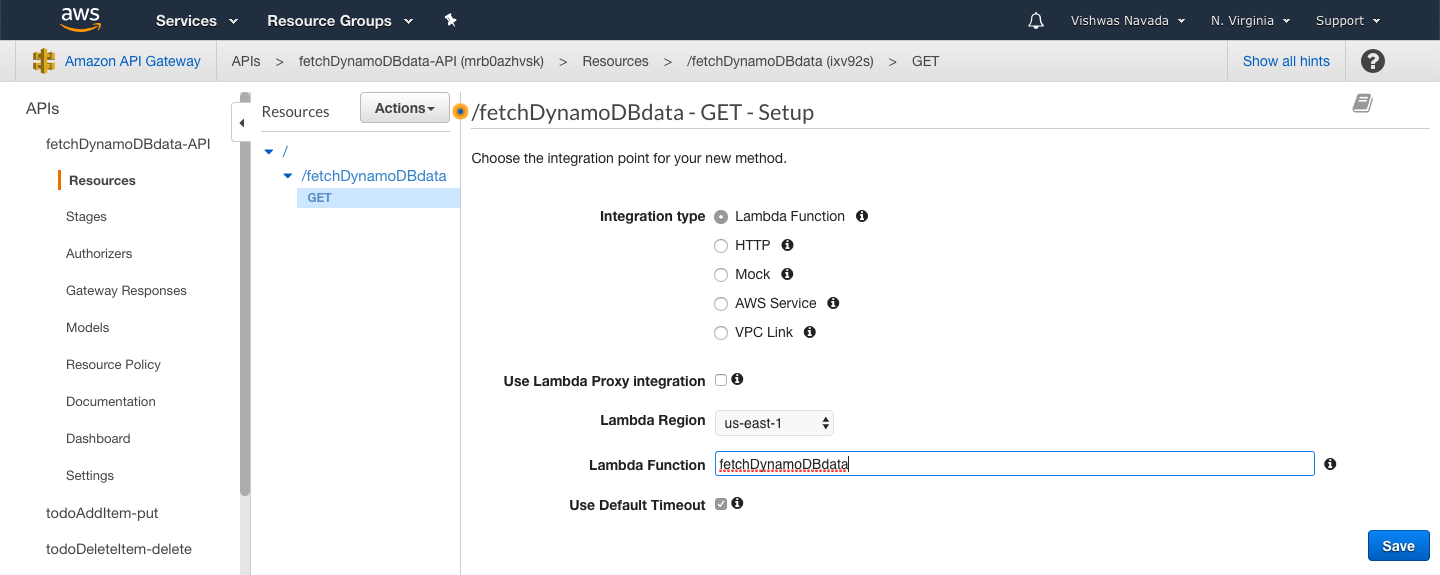
Task: Open Lambda Region us-east-1 select box
Action: click(774, 423)
